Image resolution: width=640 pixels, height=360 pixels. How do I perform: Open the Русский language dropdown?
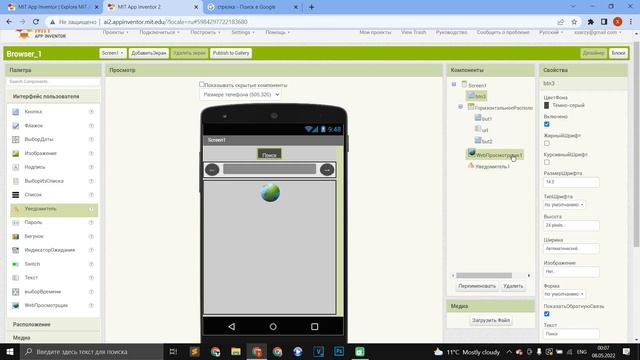click(x=551, y=32)
